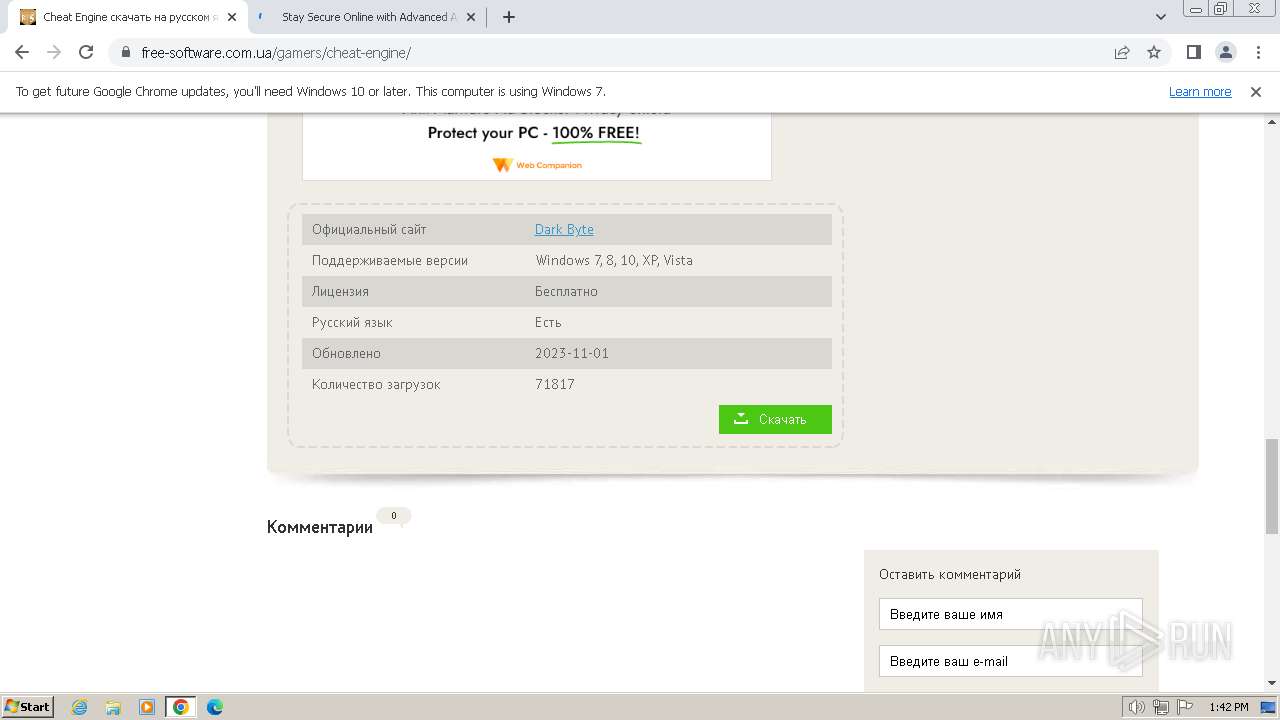Select the Бесплатно license value
The height and width of the screenshot is (720, 1280).
click(566, 292)
